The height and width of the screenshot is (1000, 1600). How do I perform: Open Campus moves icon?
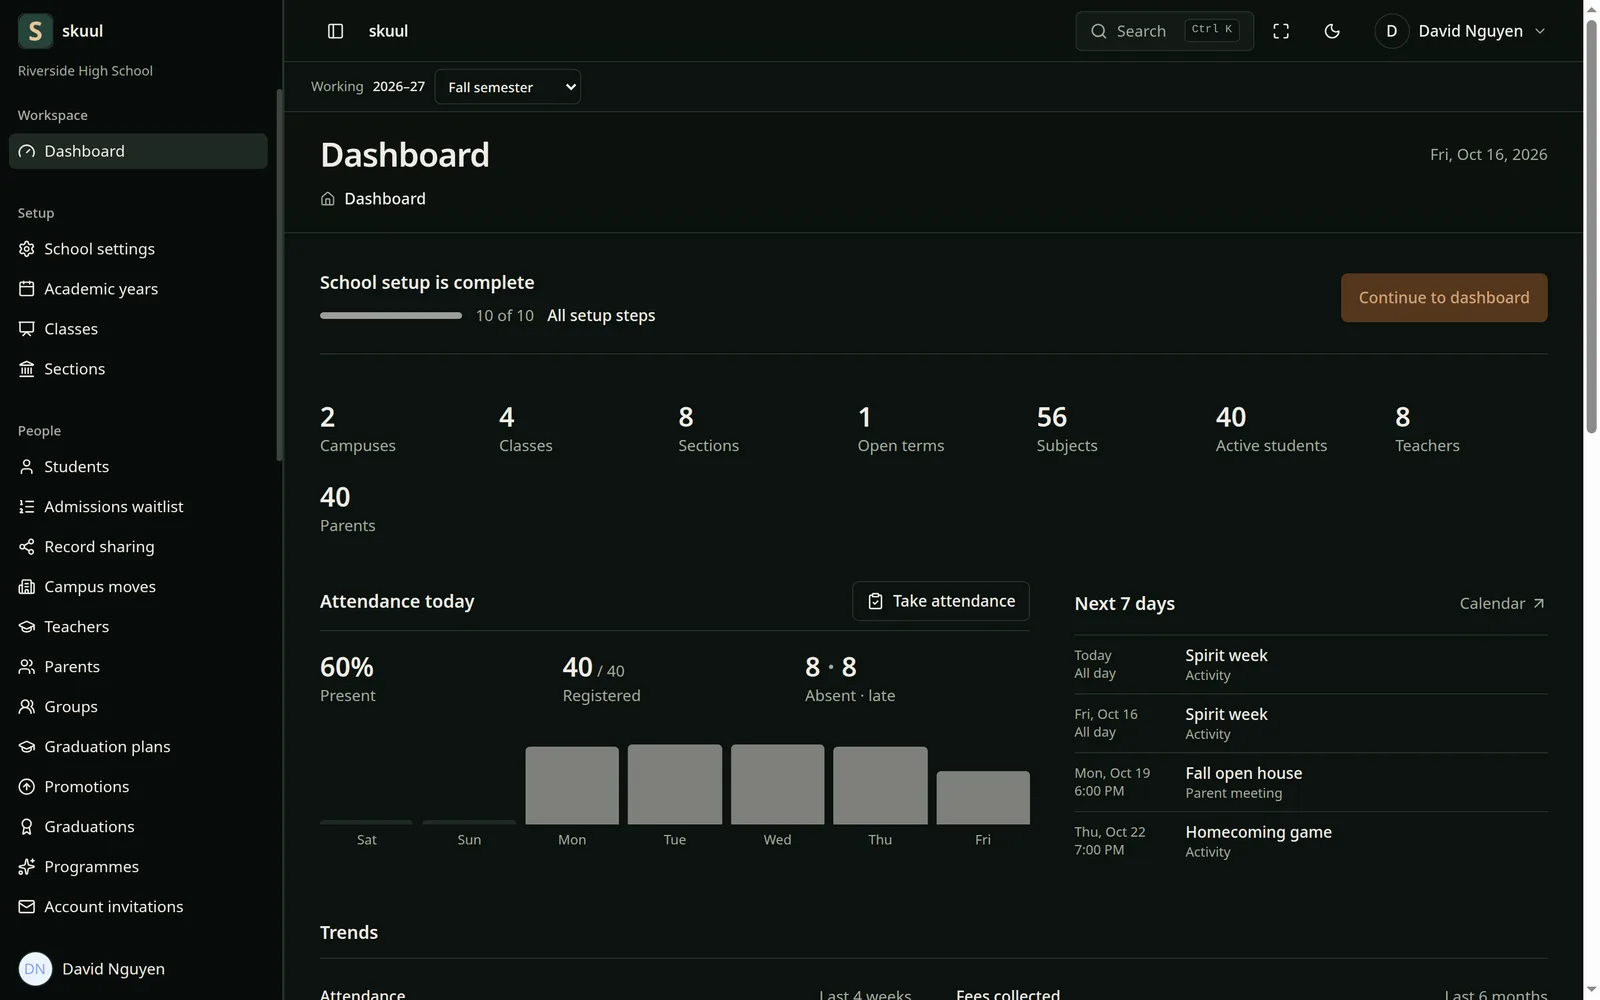[x=27, y=587]
